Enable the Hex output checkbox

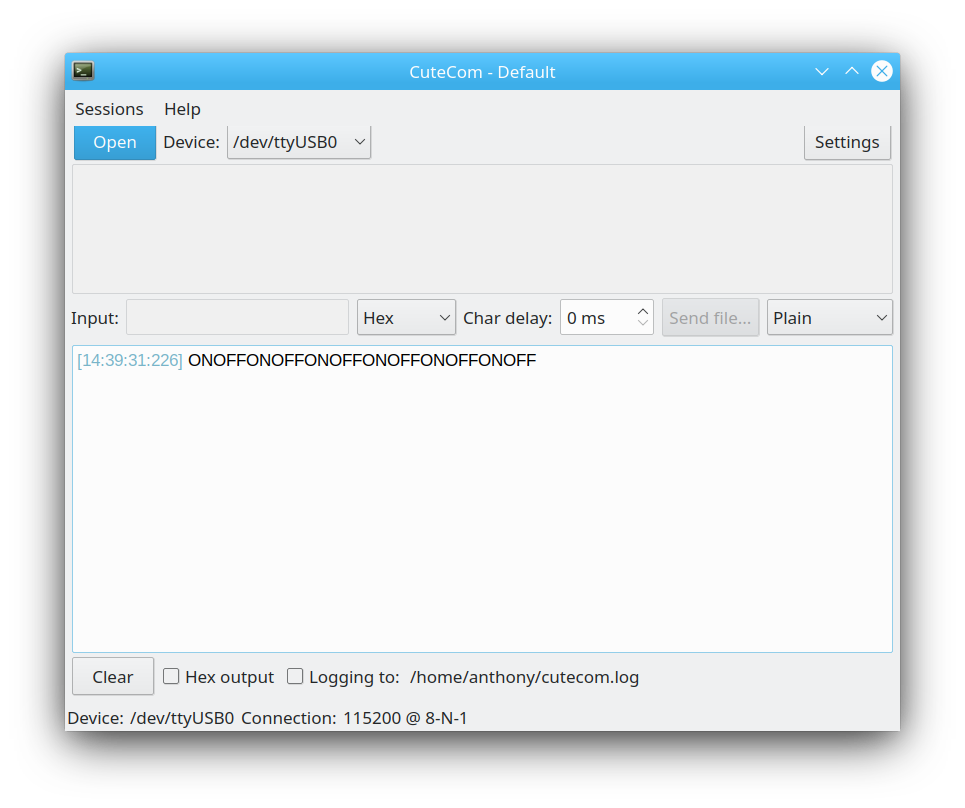coord(171,677)
